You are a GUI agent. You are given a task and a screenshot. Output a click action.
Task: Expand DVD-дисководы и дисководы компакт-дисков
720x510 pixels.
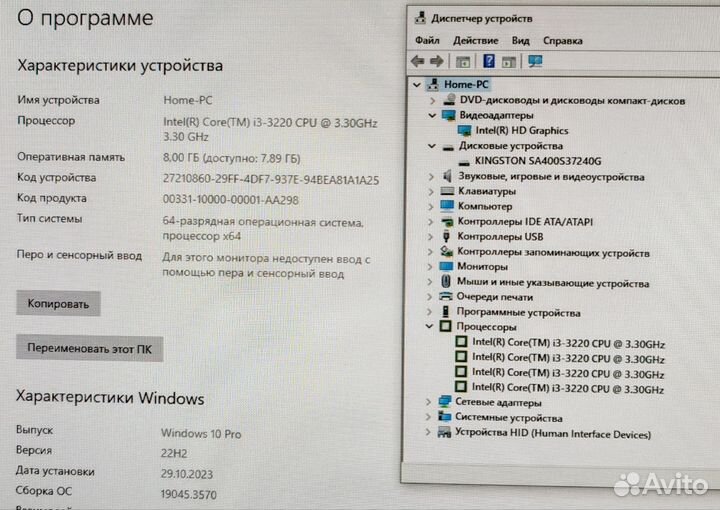click(x=432, y=100)
